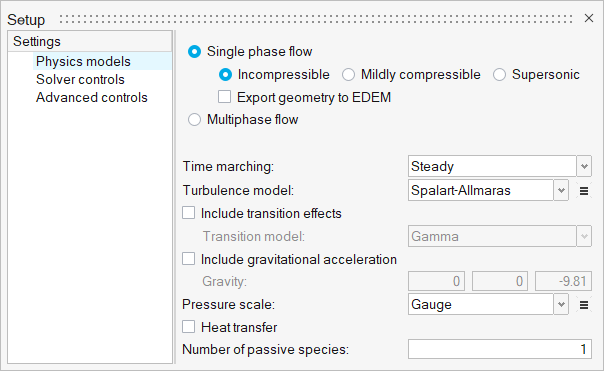Click the Number of passive species field
604x371 pixels.
click(x=500, y=349)
